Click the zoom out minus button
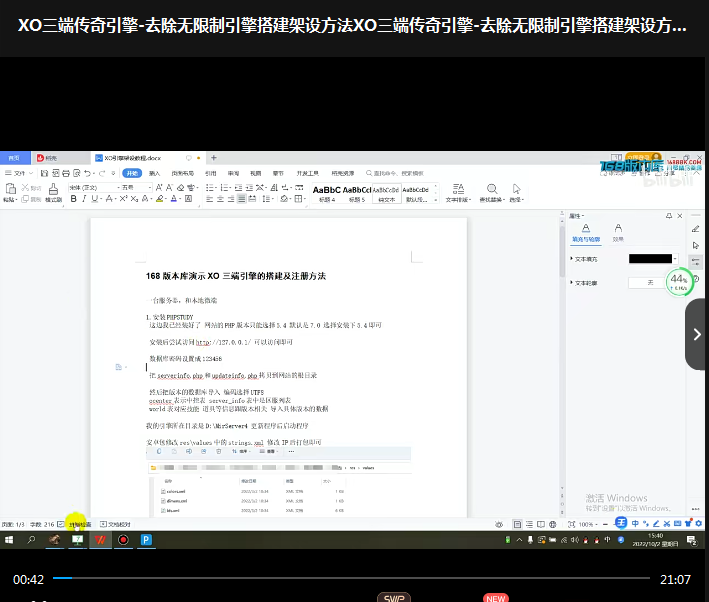 (x=605, y=524)
